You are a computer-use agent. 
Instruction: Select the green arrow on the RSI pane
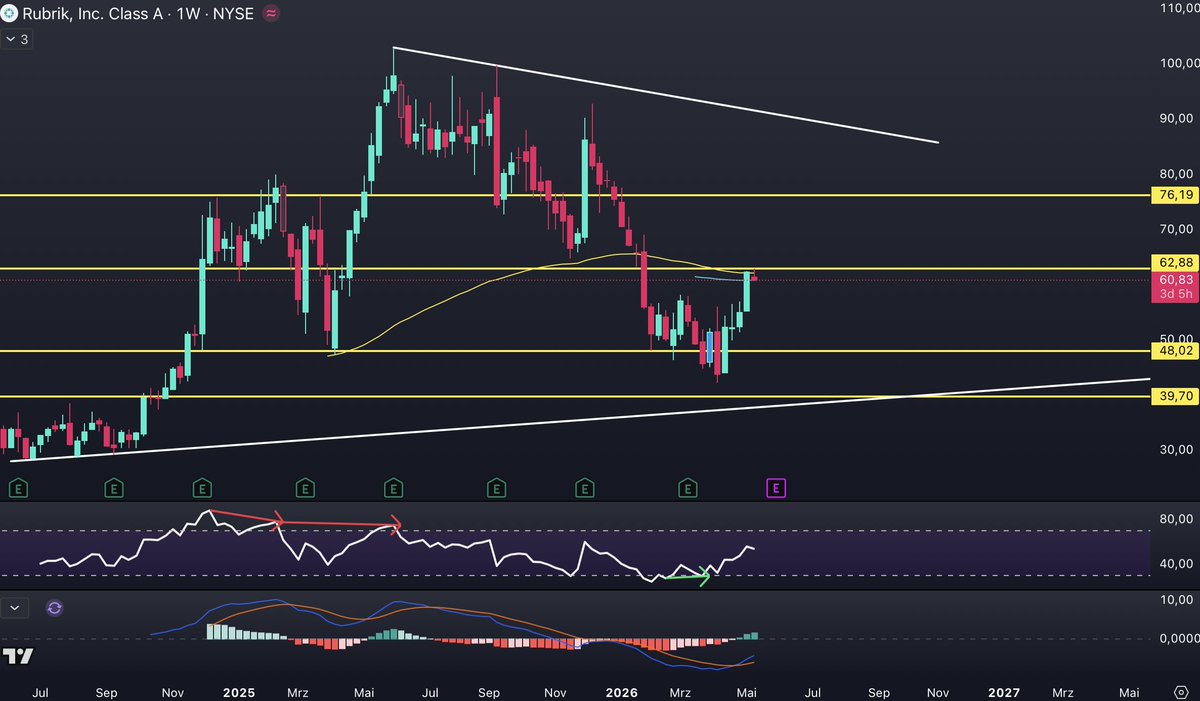[x=688, y=577]
